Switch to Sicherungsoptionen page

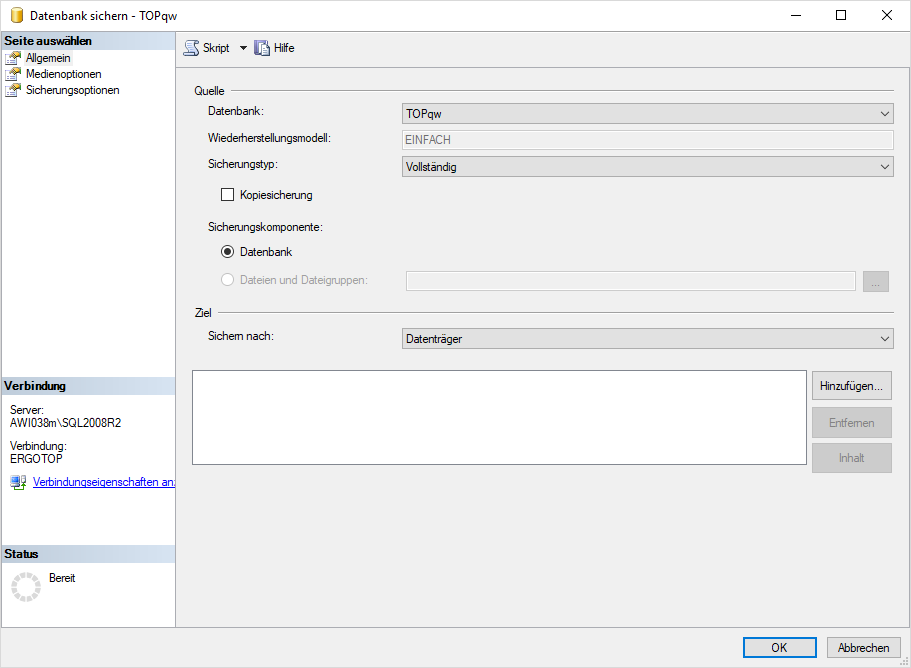[72, 90]
